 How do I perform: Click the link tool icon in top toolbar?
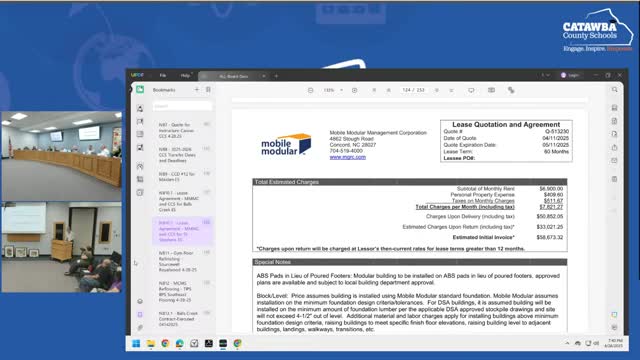(511, 90)
